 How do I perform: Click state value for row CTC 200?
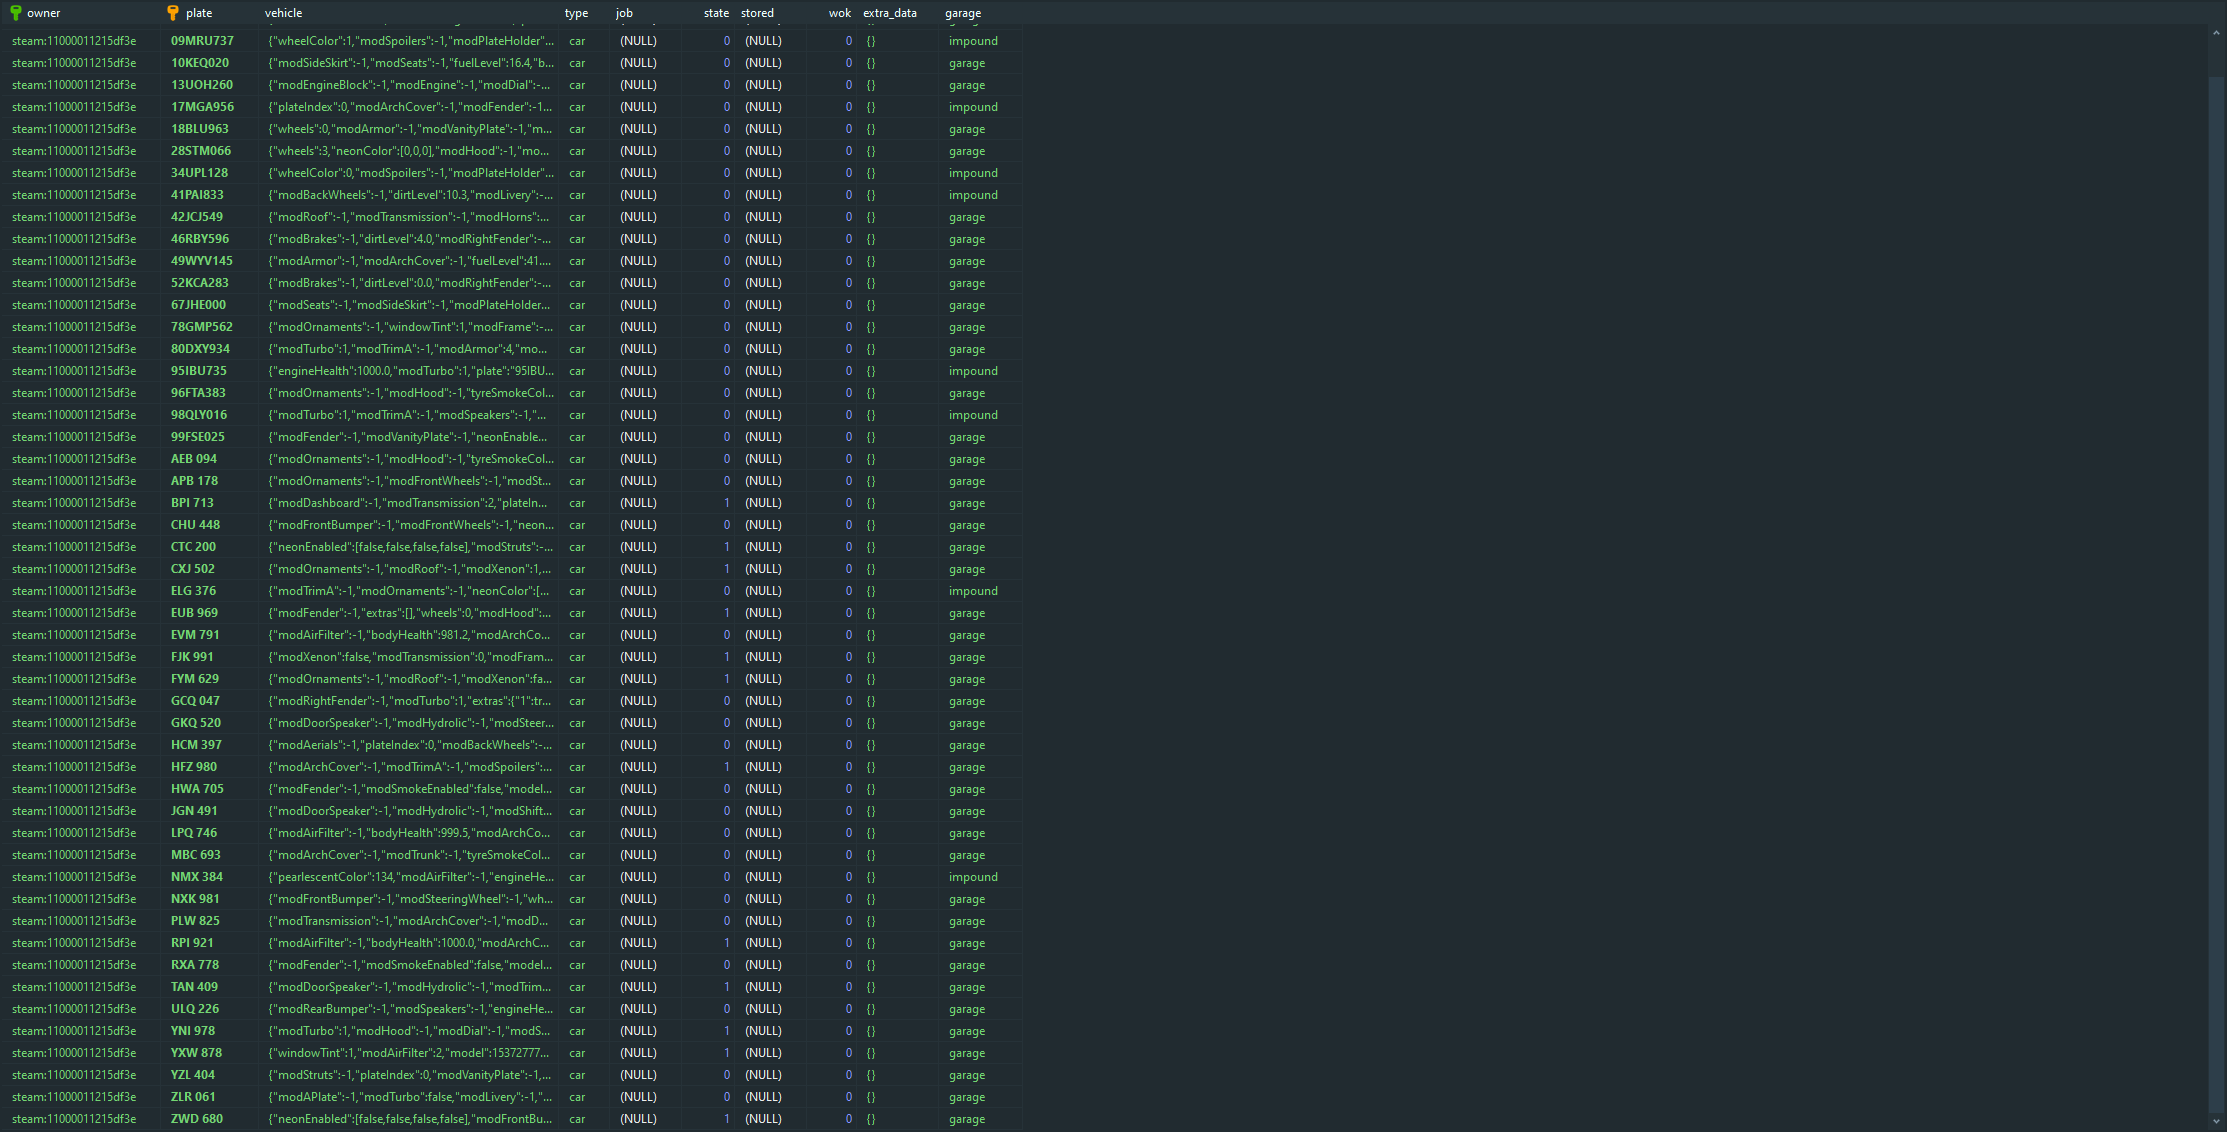(726, 547)
